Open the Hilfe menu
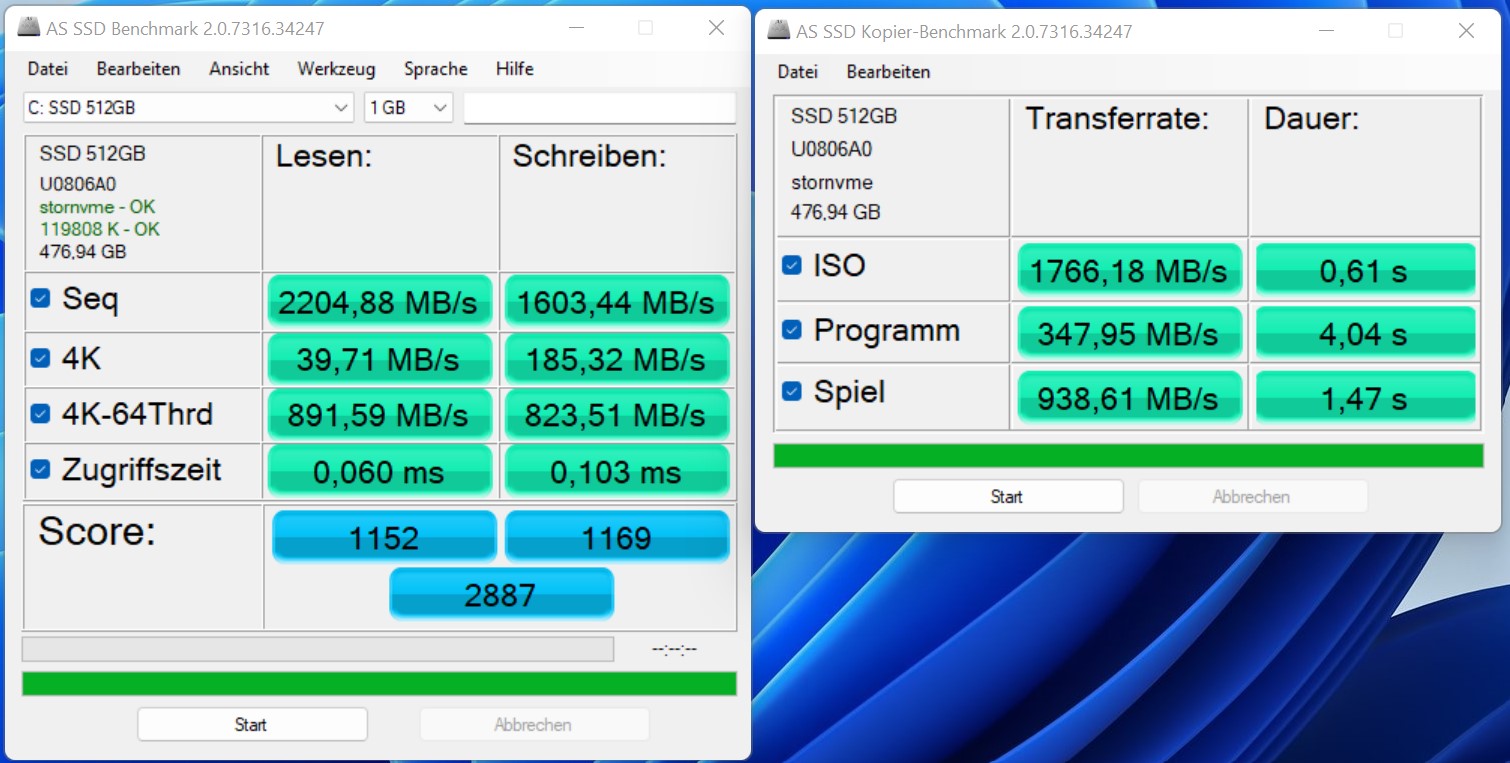The image size is (1510, 763). tap(514, 69)
